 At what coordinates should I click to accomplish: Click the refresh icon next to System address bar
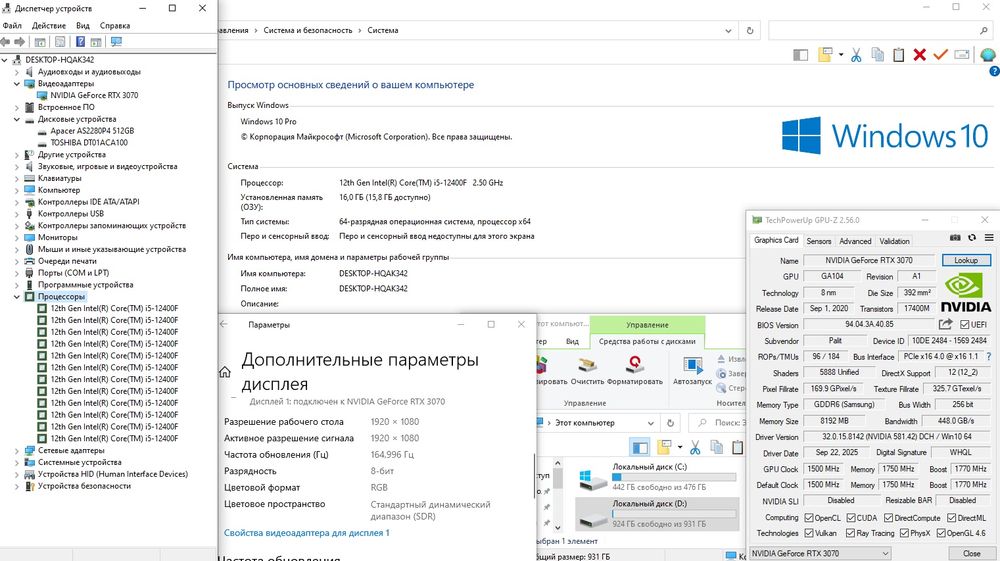(x=750, y=31)
